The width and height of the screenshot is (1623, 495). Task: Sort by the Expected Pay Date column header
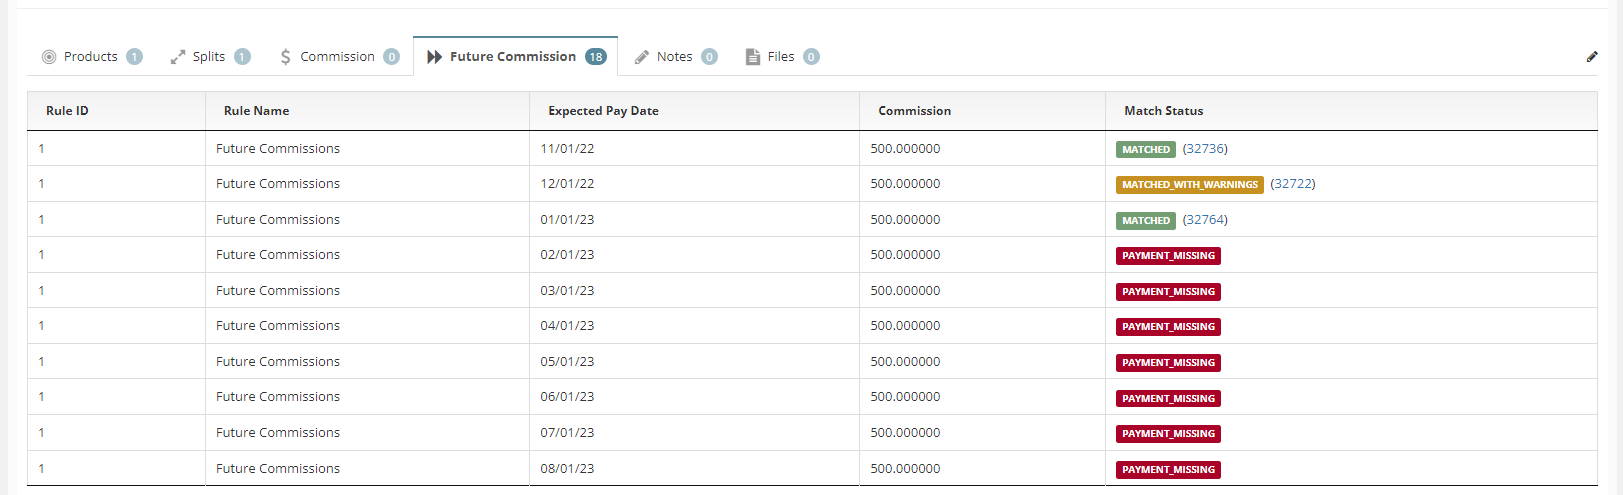pos(603,111)
